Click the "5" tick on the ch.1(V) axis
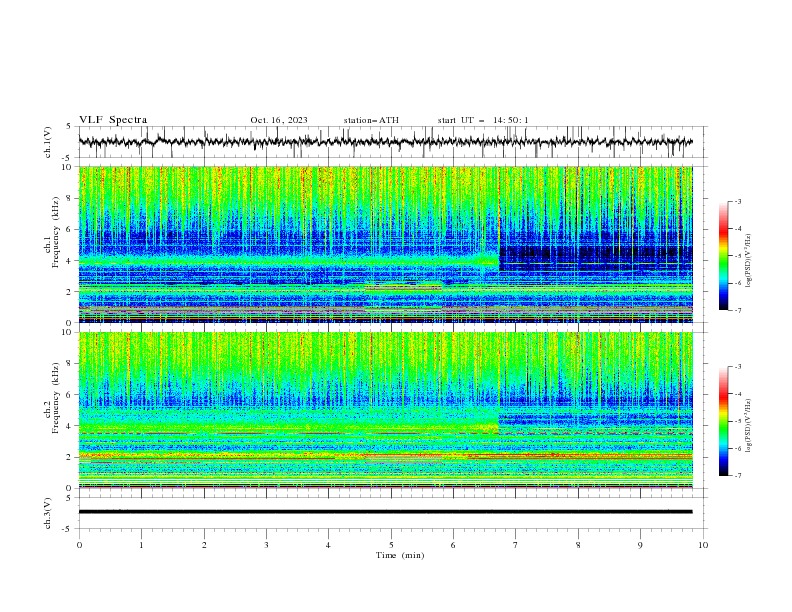 coord(69,127)
